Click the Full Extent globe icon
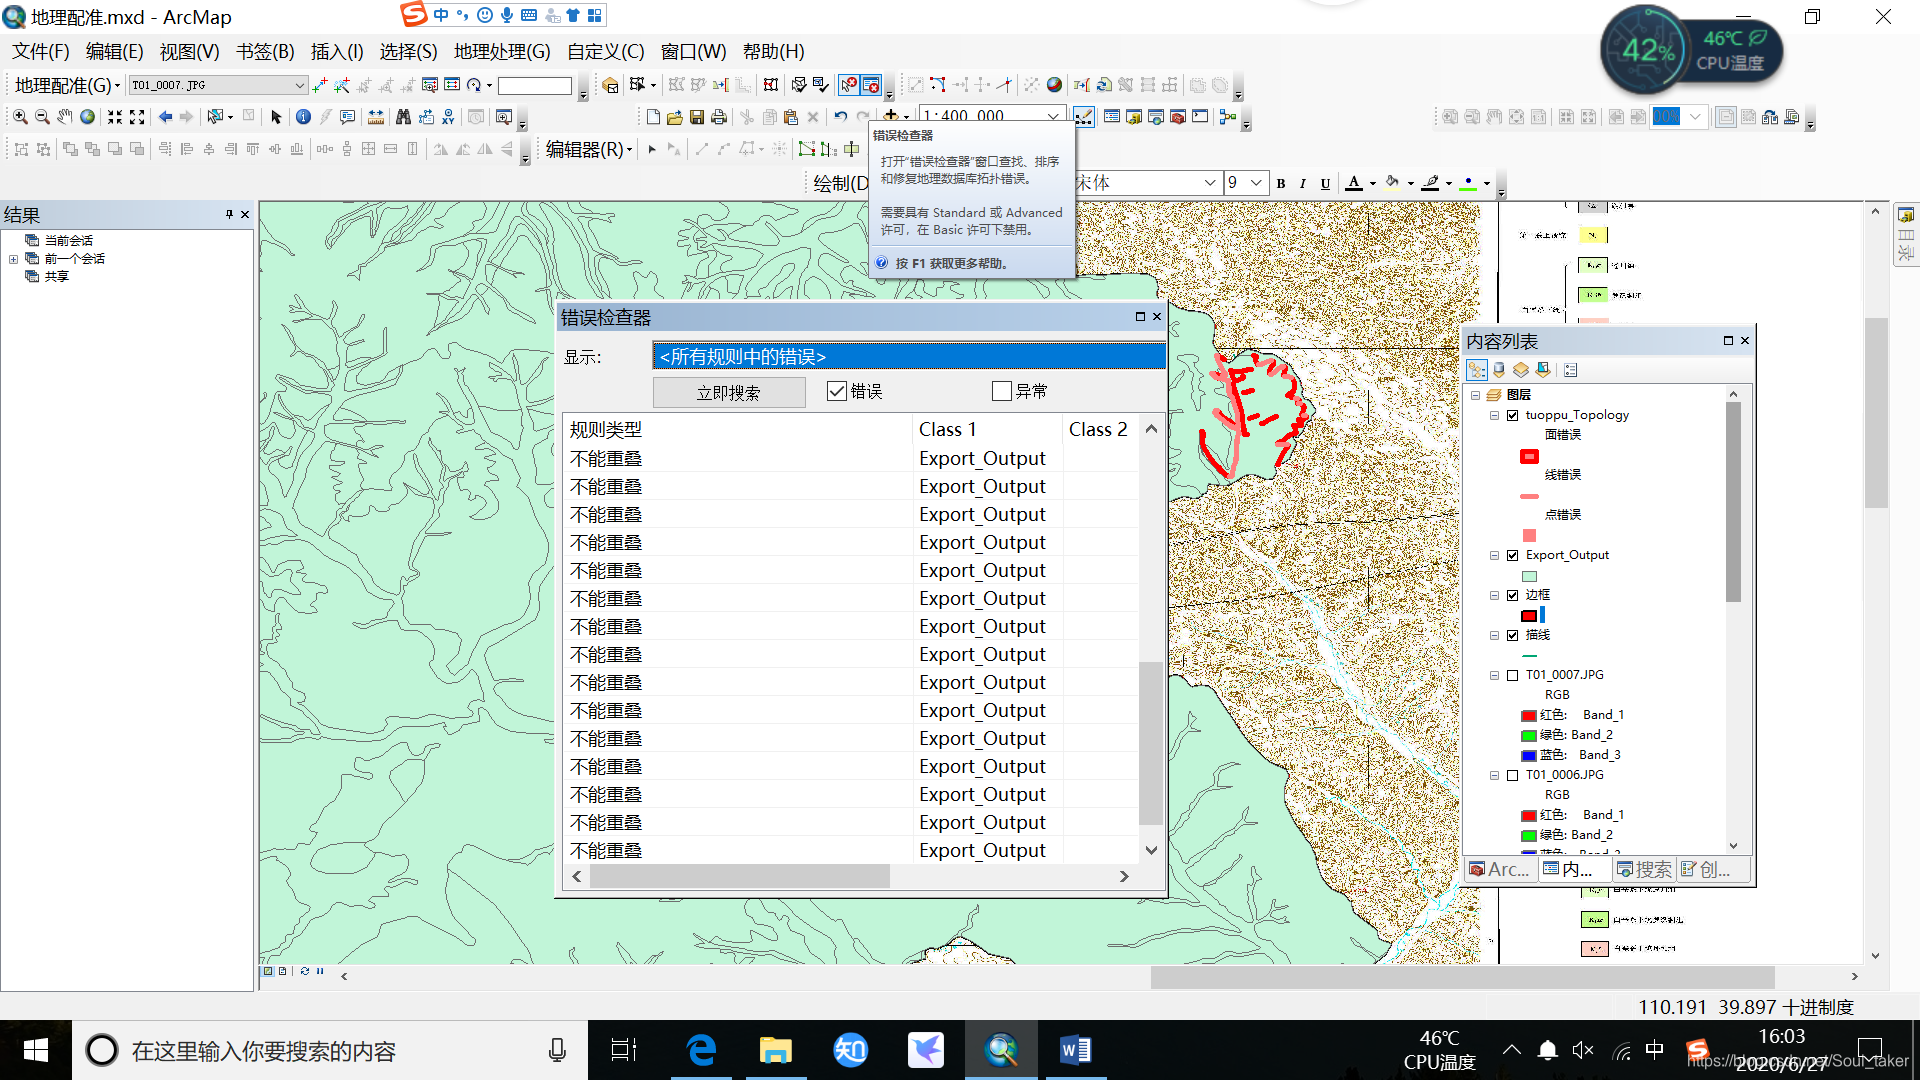Image resolution: width=1920 pixels, height=1080 pixels. pos(88,117)
